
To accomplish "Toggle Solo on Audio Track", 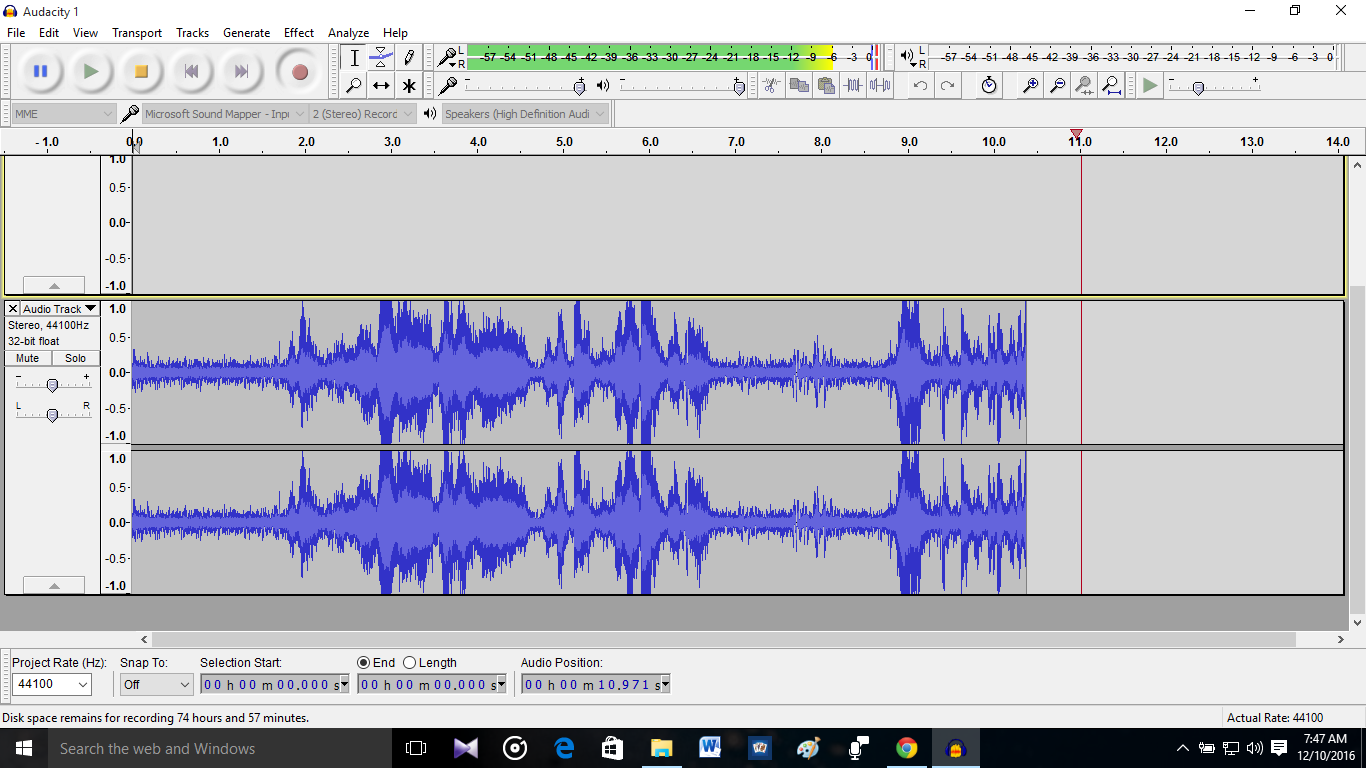I will pyautogui.click(x=76, y=358).
